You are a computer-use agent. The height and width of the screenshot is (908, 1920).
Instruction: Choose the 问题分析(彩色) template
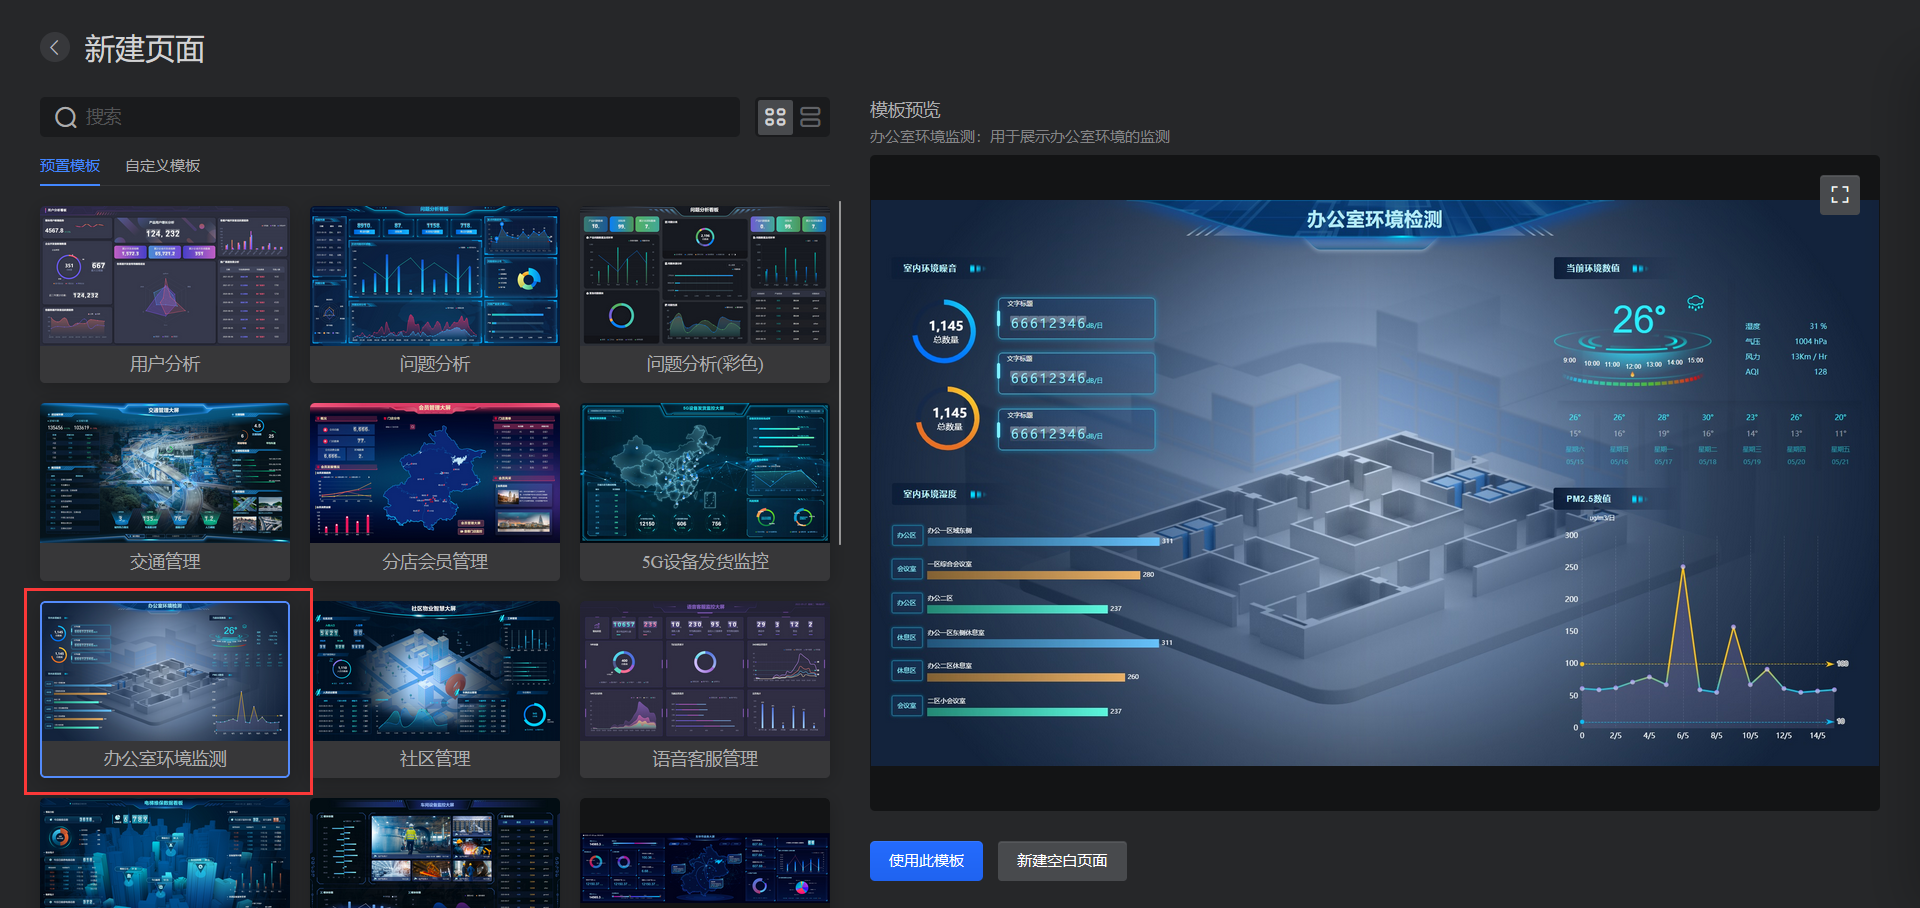(705, 294)
